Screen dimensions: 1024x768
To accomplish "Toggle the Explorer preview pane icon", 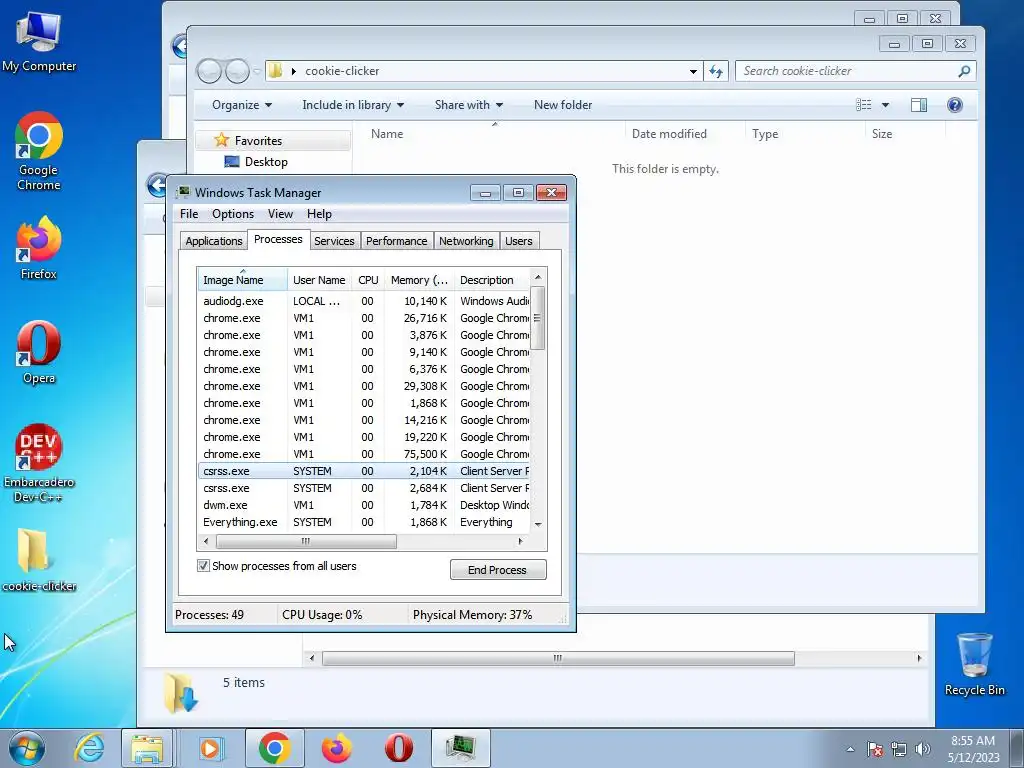I will (x=919, y=105).
